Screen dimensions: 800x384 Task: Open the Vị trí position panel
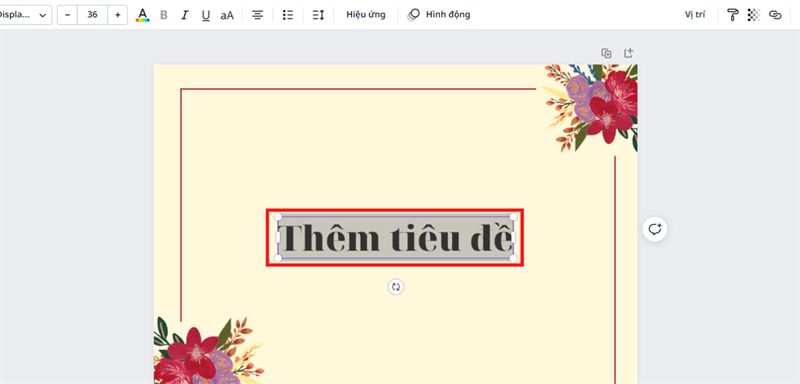tap(695, 15)
